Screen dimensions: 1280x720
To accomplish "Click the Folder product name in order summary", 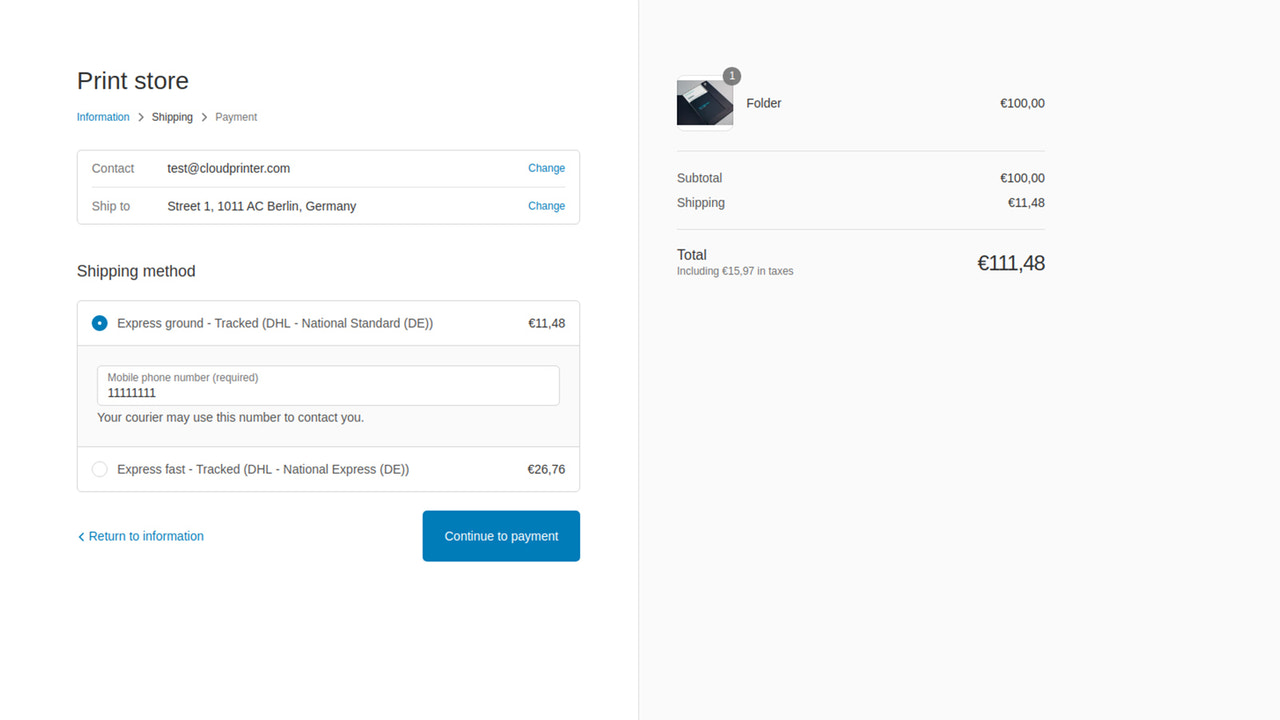I will point(763,103).
